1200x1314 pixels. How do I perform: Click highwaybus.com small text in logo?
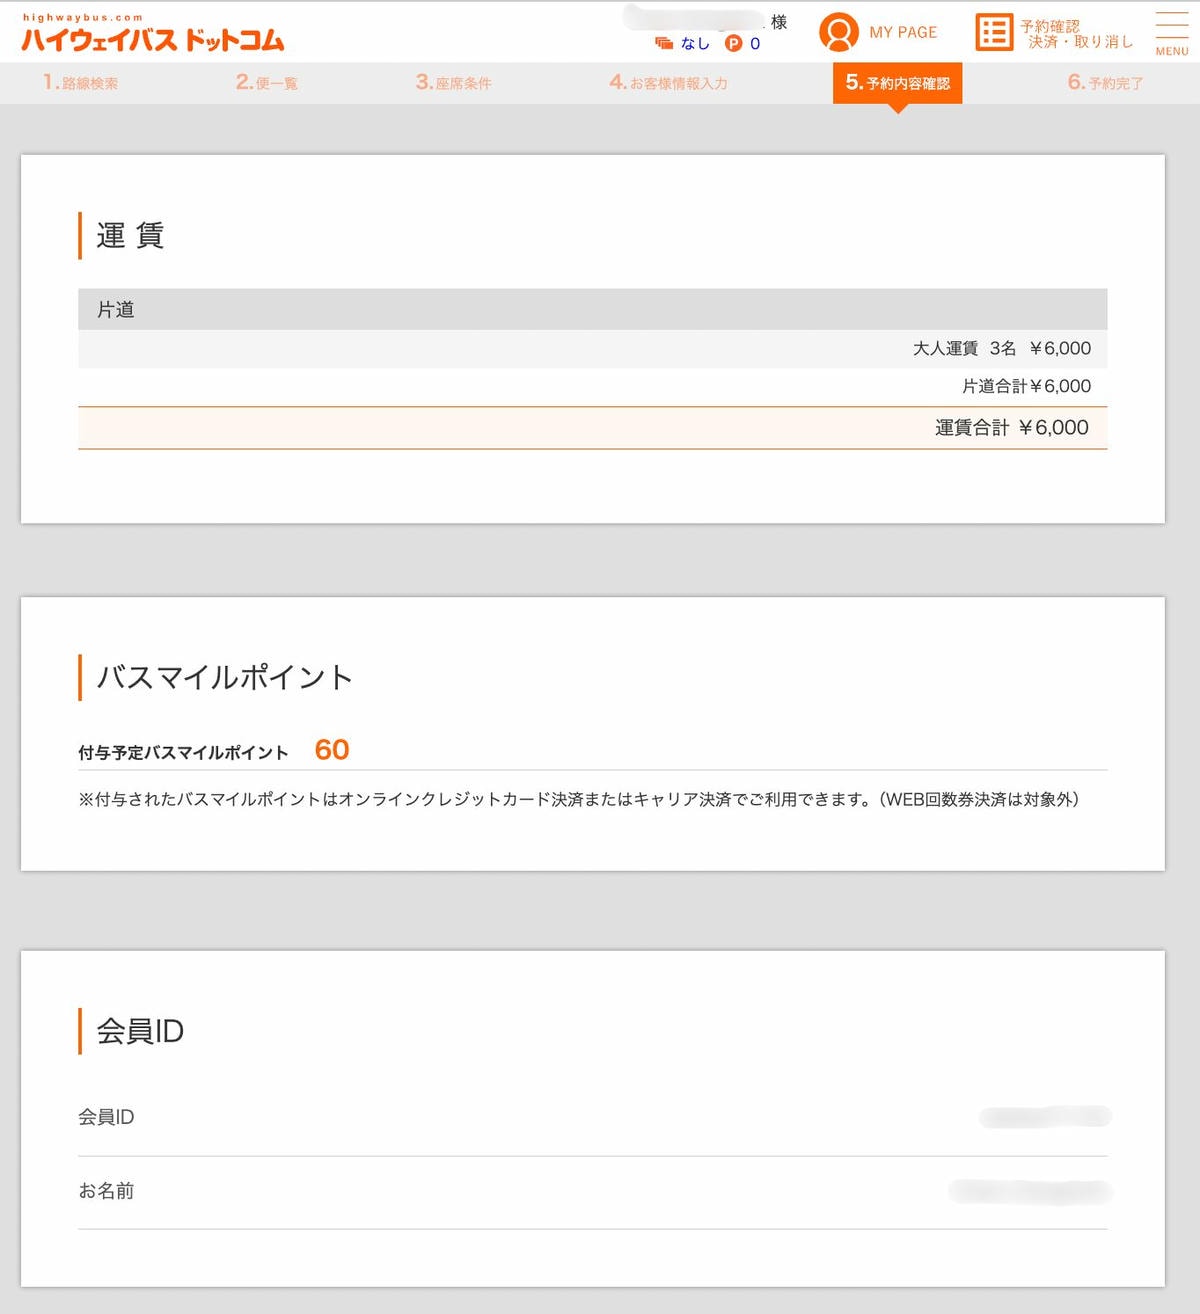[x=83, y=17]
